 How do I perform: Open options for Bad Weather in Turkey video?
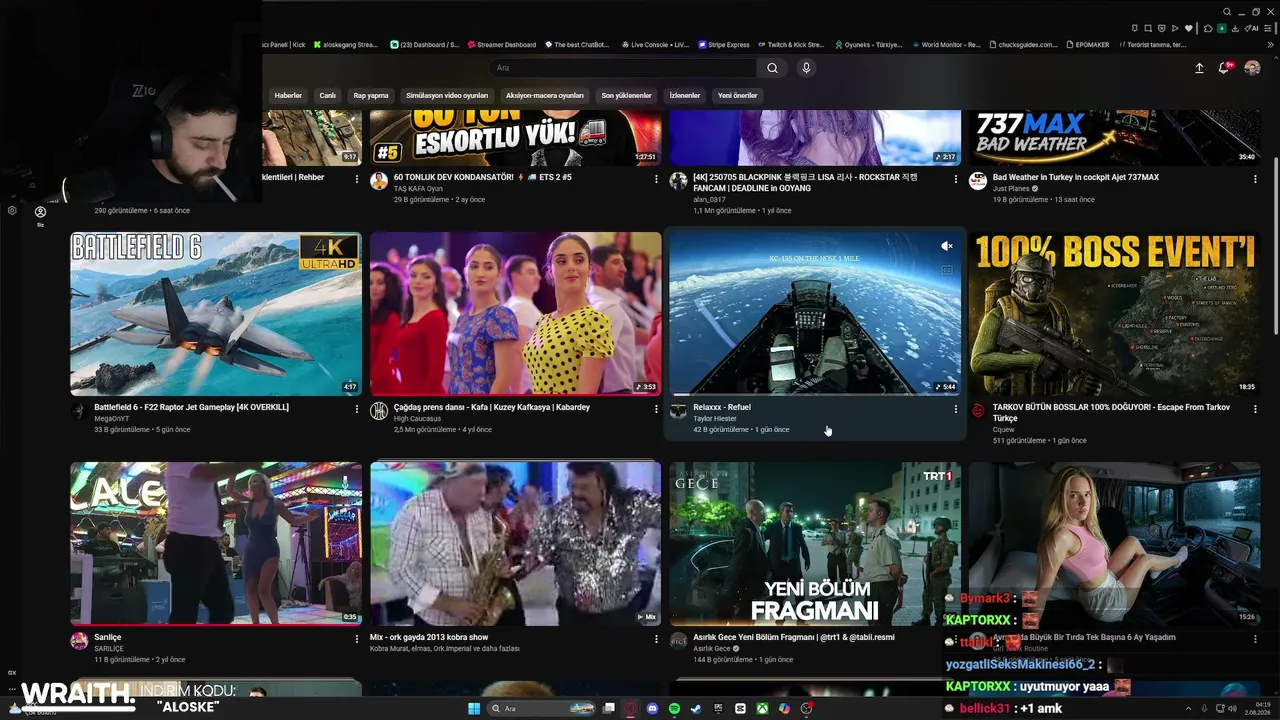[x=1255, y=178]
